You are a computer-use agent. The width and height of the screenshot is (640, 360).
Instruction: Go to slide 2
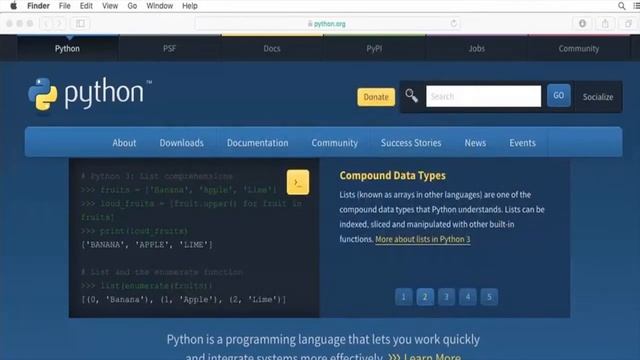(x=425, y=297)
